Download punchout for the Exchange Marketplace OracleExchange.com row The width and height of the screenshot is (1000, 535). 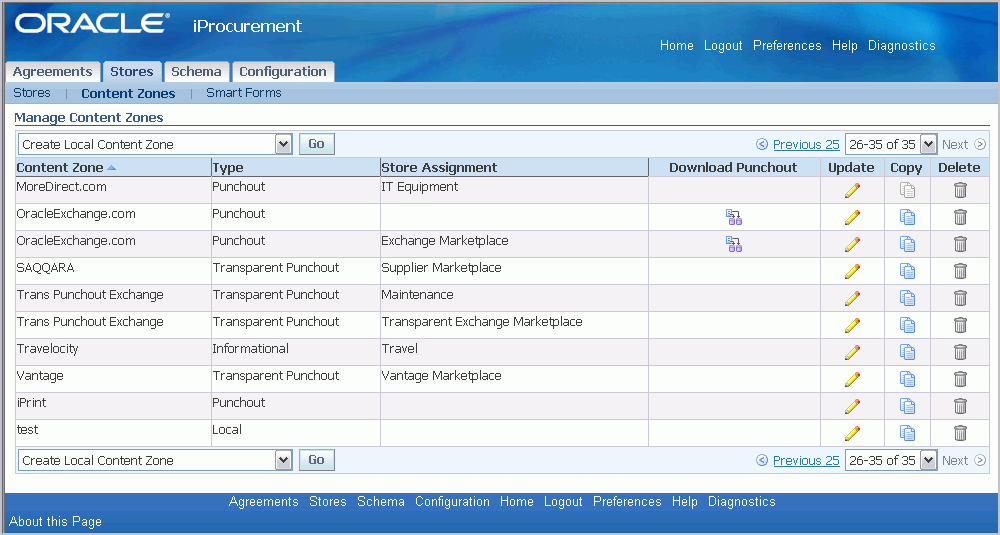point(734,244)
